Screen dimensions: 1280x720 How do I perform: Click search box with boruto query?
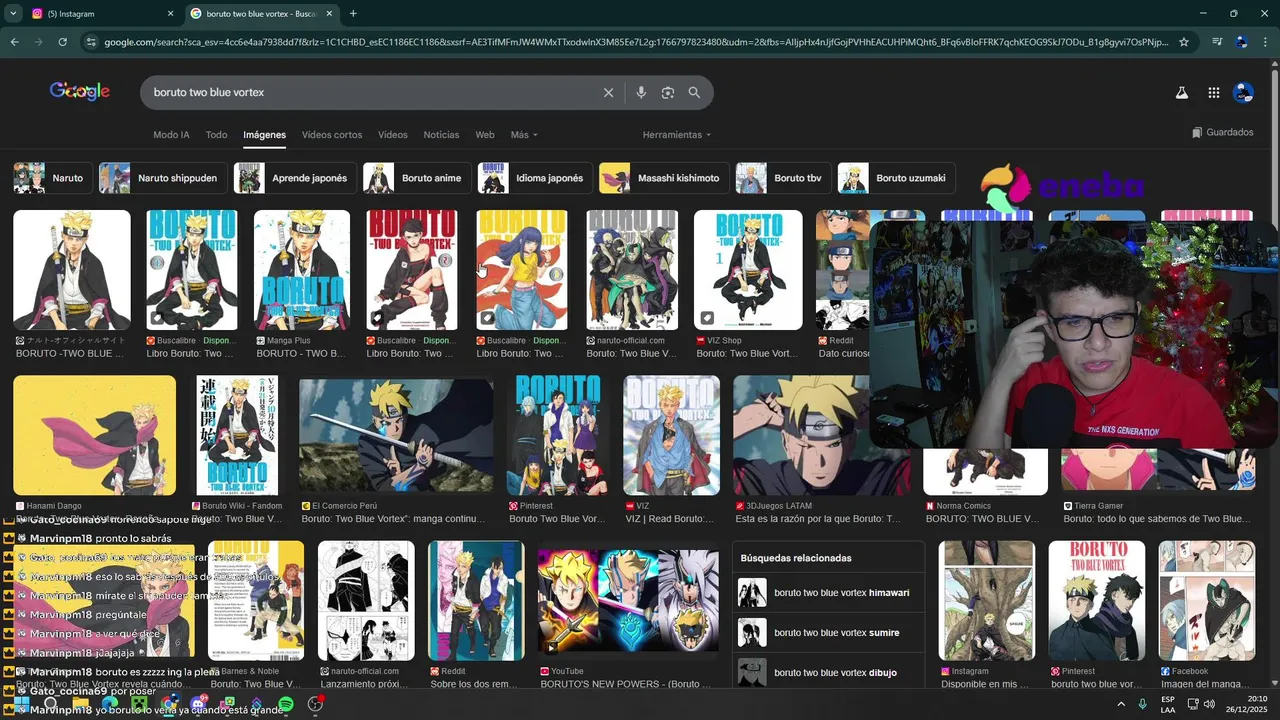tap(370, 92)
